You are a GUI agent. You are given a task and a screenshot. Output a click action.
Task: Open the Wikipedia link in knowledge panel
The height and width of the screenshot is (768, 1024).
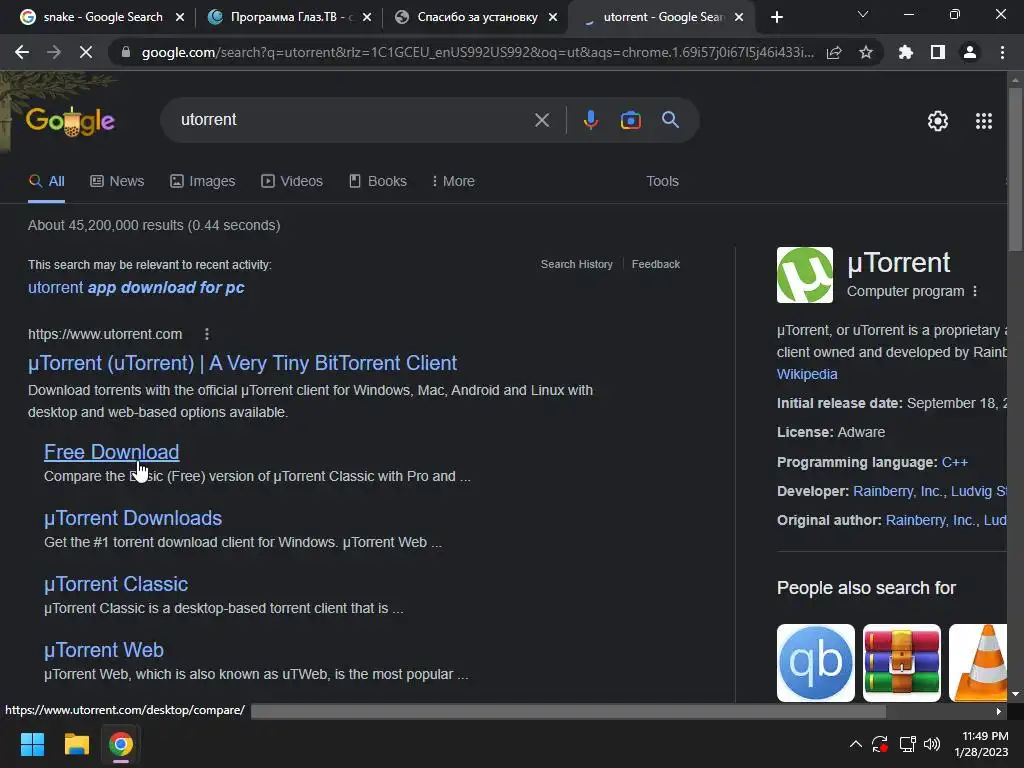[807, 374]
